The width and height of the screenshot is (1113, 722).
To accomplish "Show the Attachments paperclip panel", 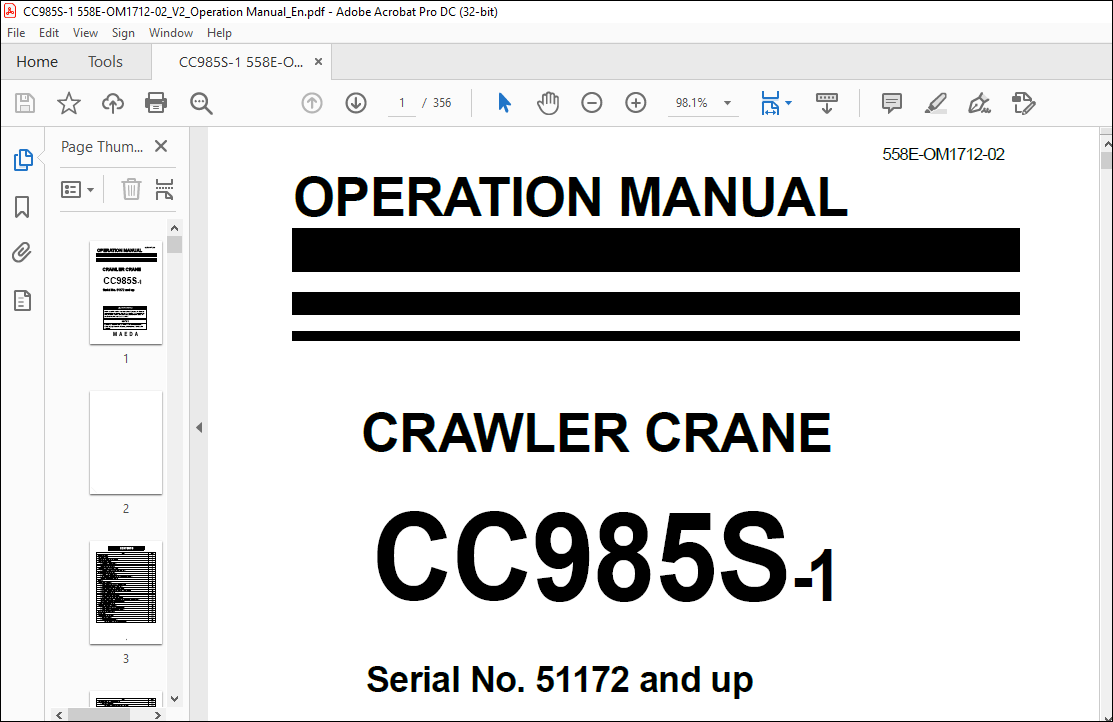I will tap(22, 253).
